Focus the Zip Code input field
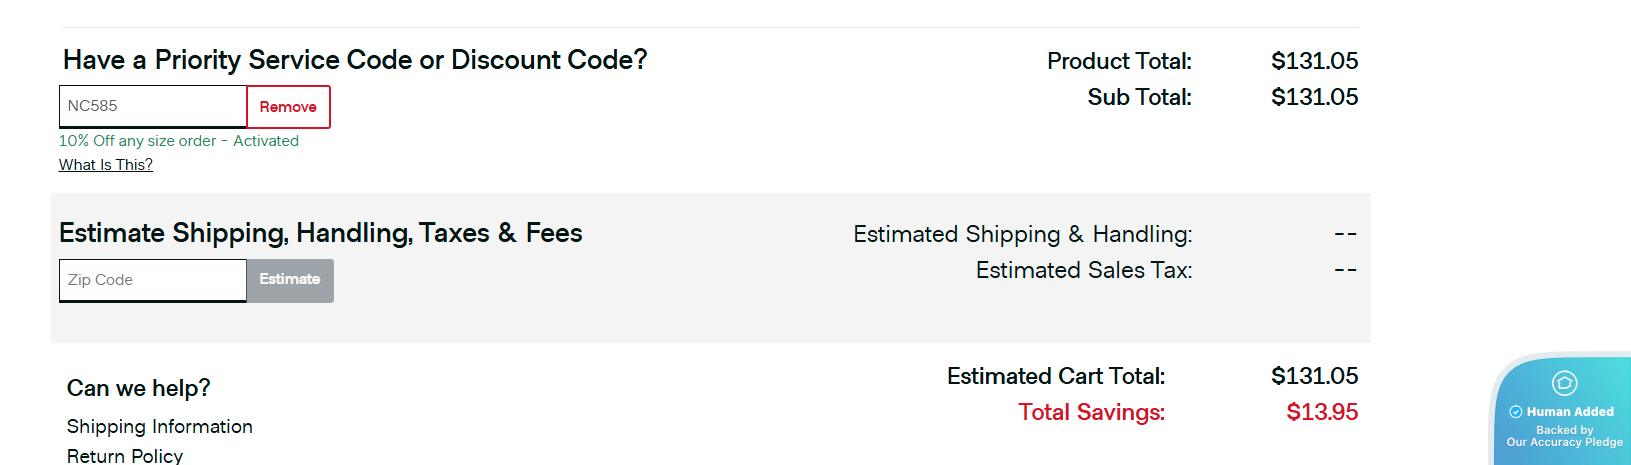Screen dimensions: 1631x465 [152, 280]
